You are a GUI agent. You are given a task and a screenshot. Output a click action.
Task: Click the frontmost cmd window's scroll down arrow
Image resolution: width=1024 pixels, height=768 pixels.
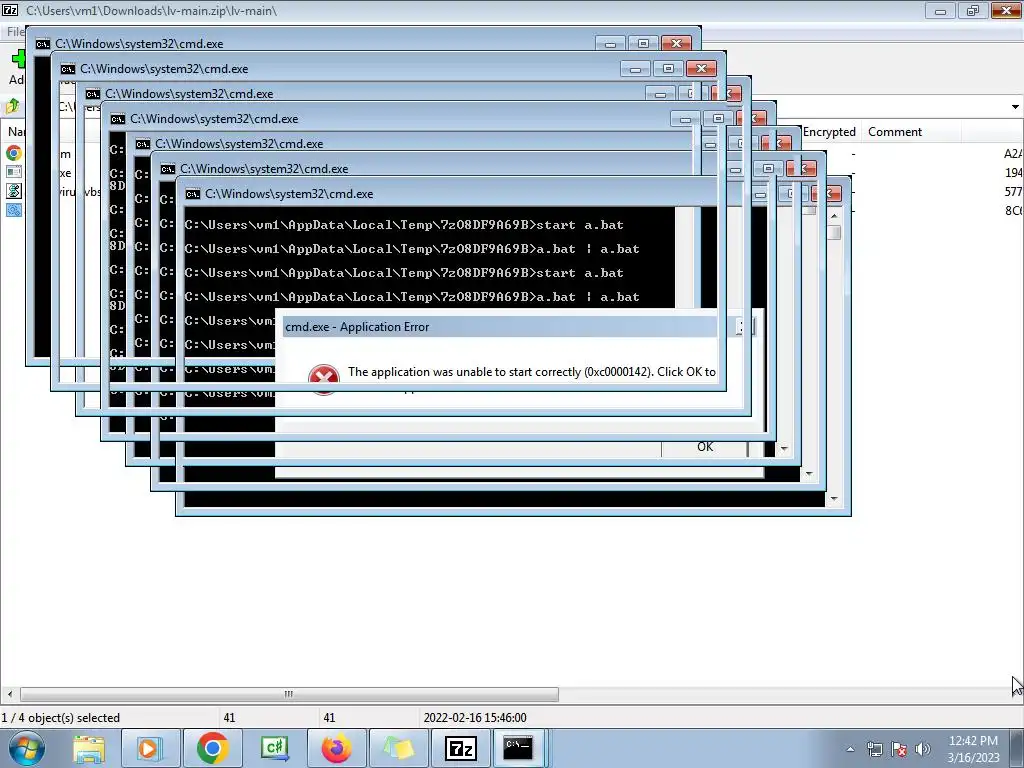[x=834, y=500]
